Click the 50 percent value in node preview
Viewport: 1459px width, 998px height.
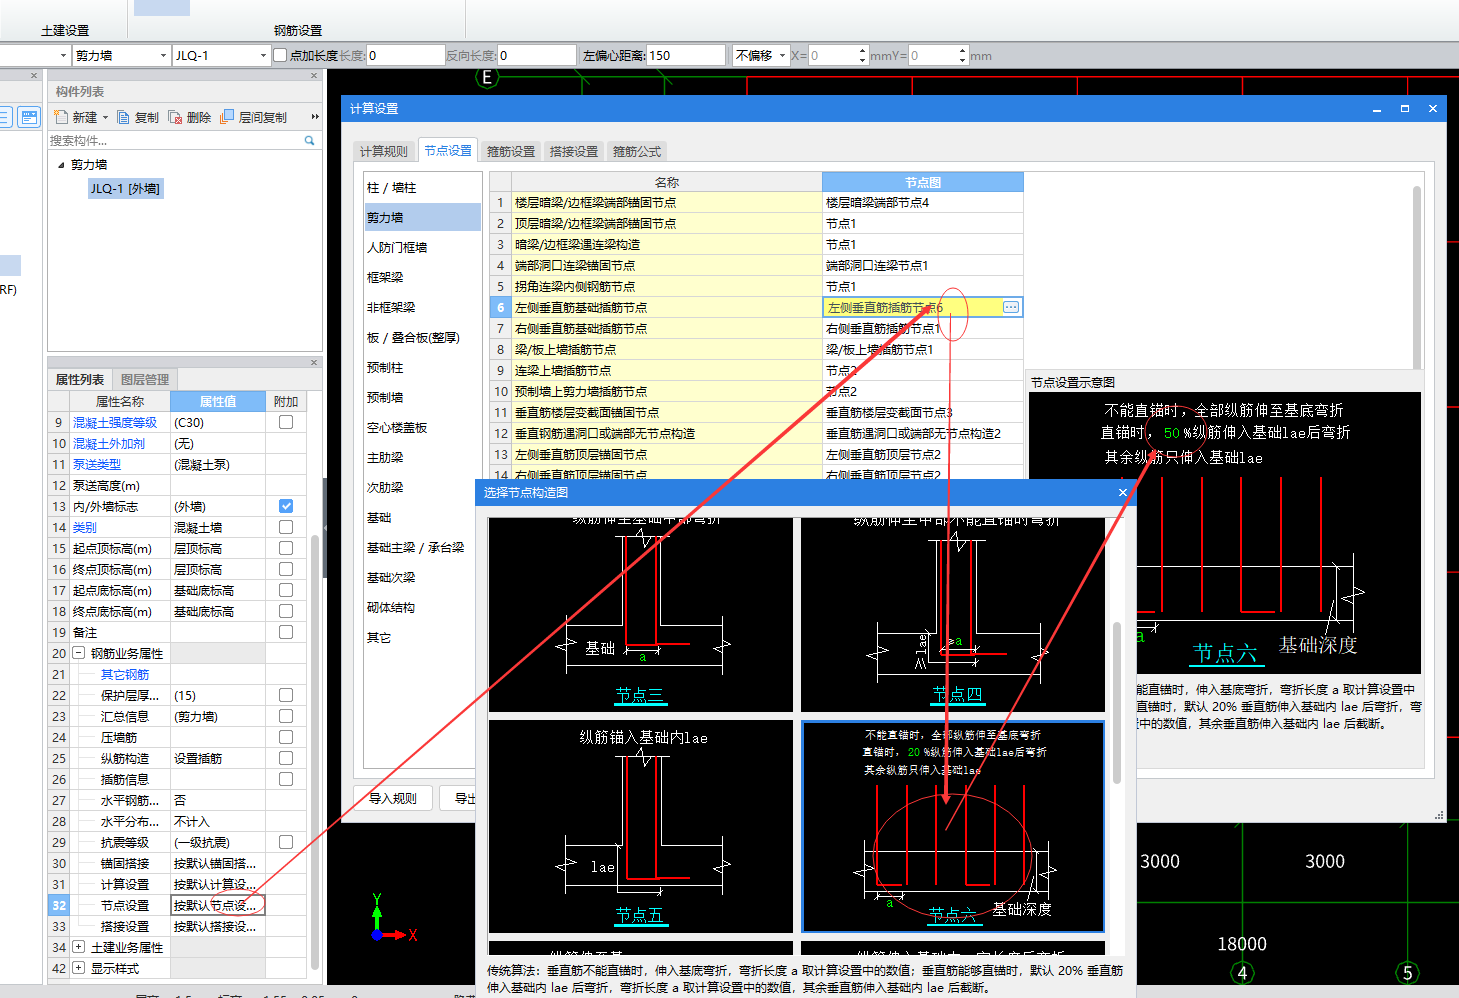pyautogui.click(x=1171, y=433)
